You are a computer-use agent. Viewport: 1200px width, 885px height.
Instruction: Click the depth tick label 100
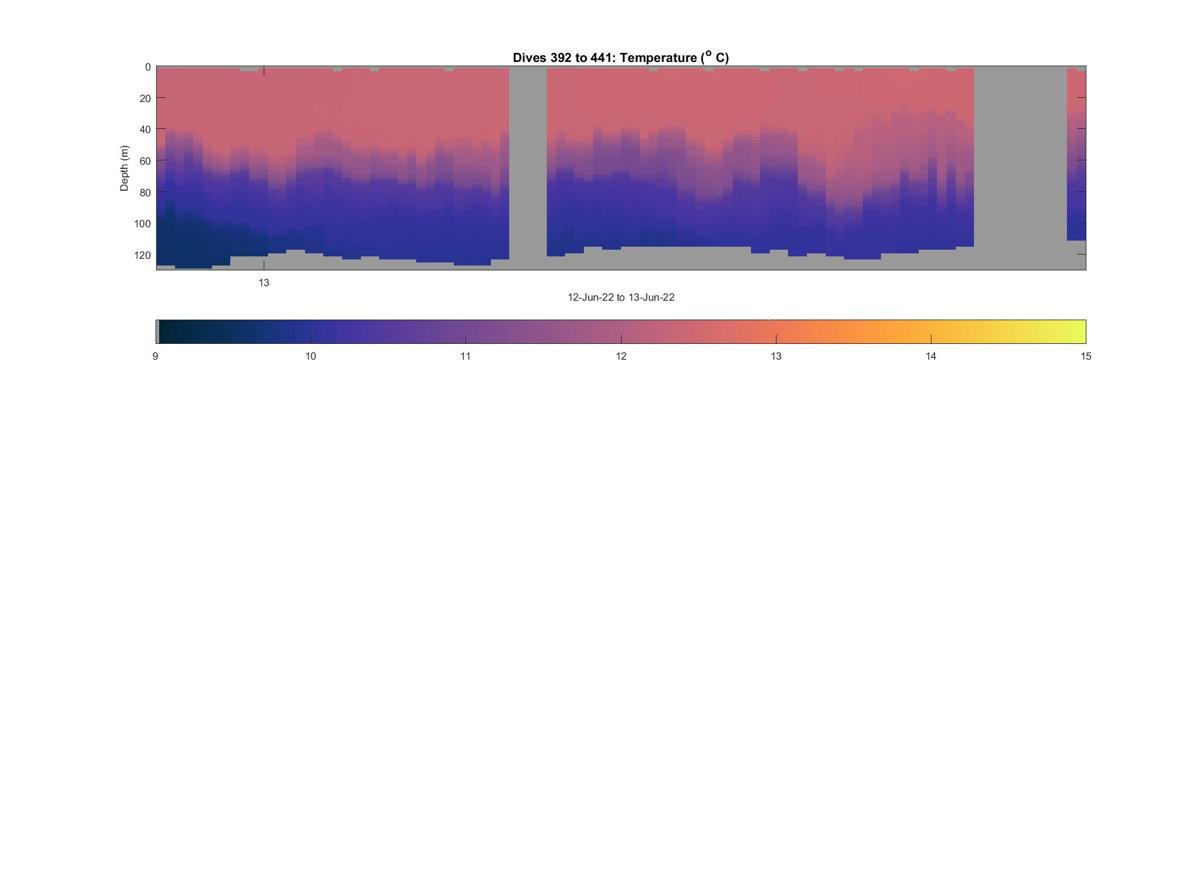point(143,223)
